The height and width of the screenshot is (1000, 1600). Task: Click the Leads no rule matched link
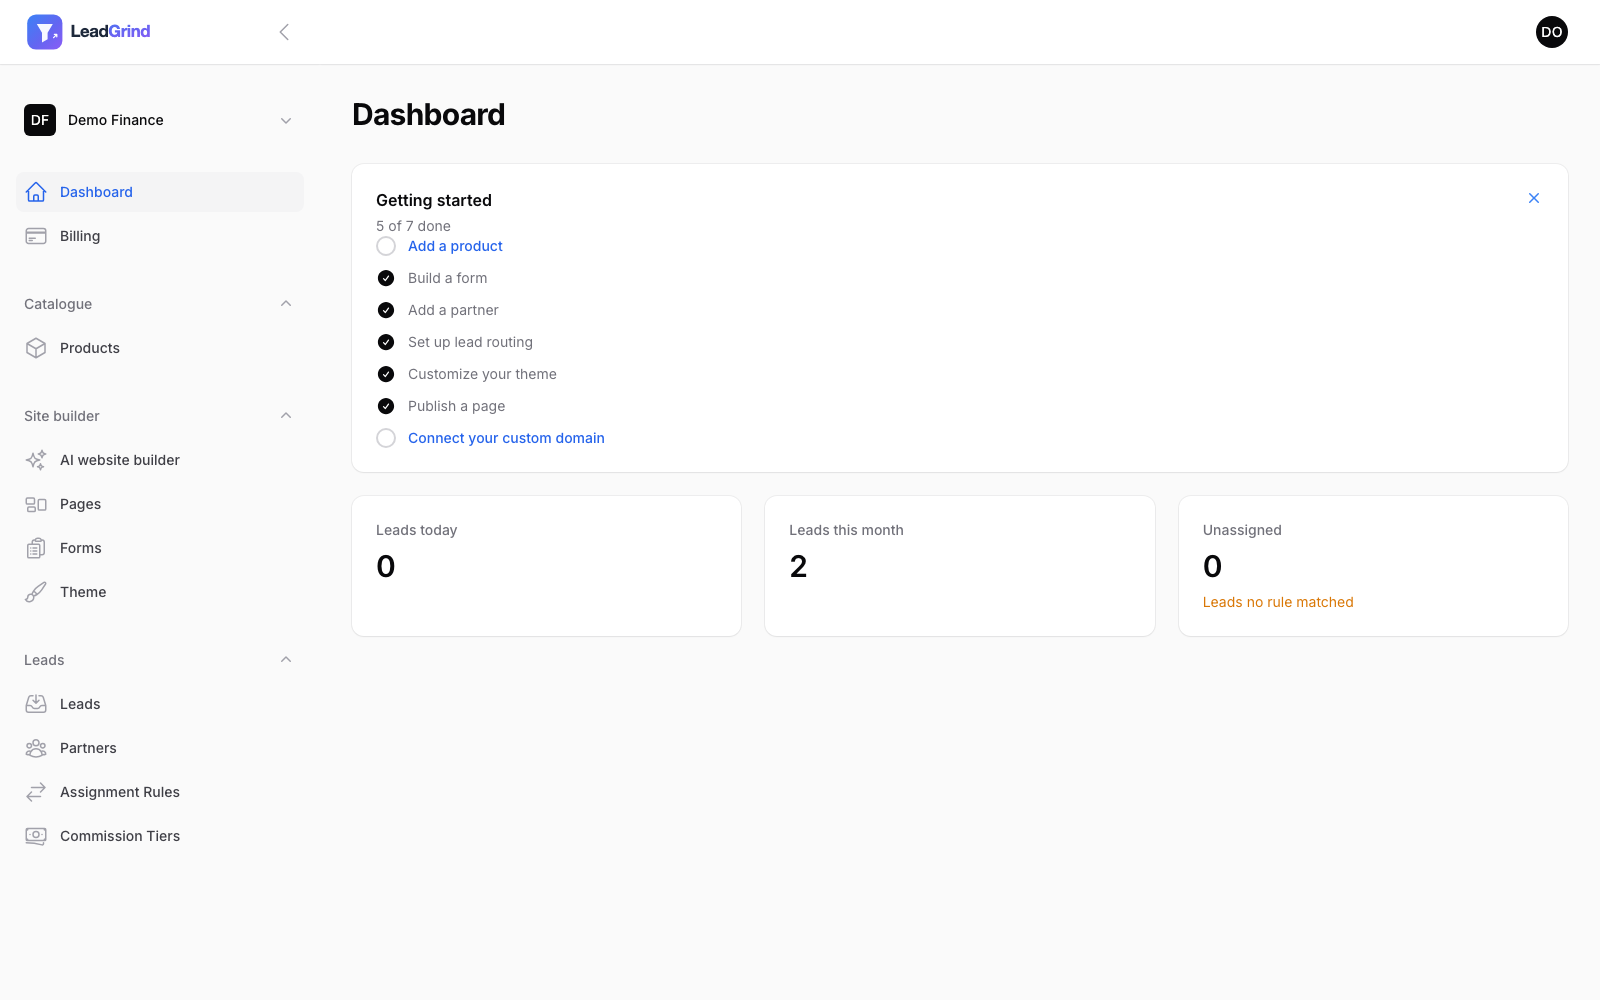[1278, 602]
